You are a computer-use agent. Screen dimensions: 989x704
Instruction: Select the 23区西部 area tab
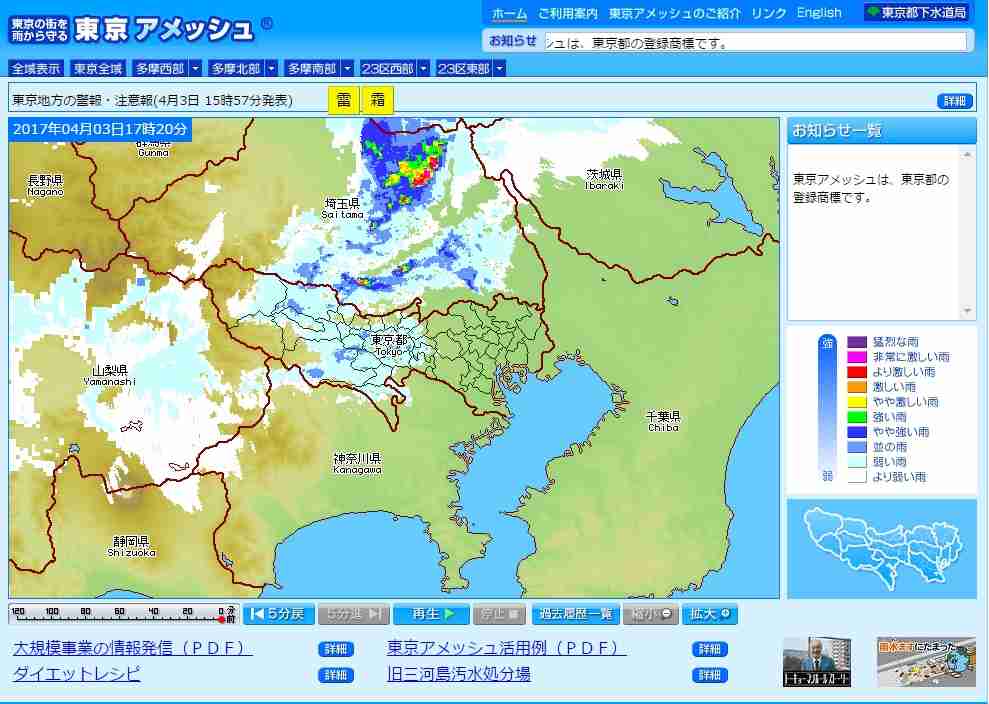pyautogui.click(x=388, y=68)
